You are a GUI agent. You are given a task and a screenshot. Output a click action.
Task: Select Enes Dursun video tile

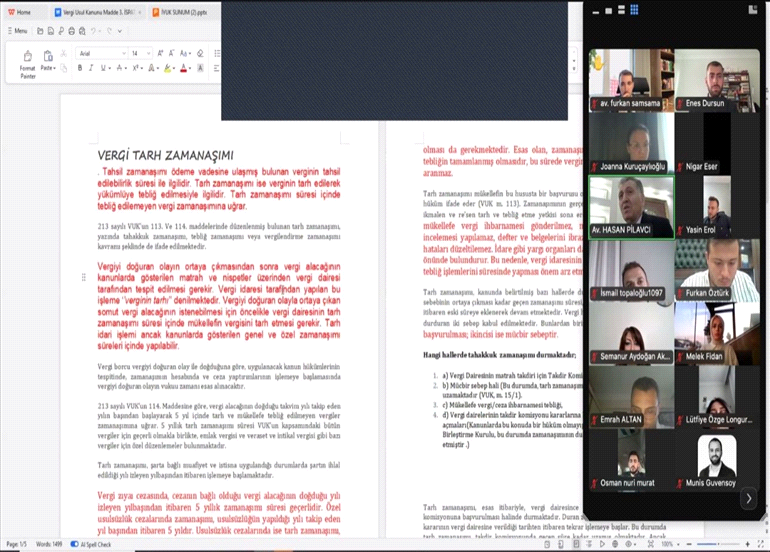717,81
